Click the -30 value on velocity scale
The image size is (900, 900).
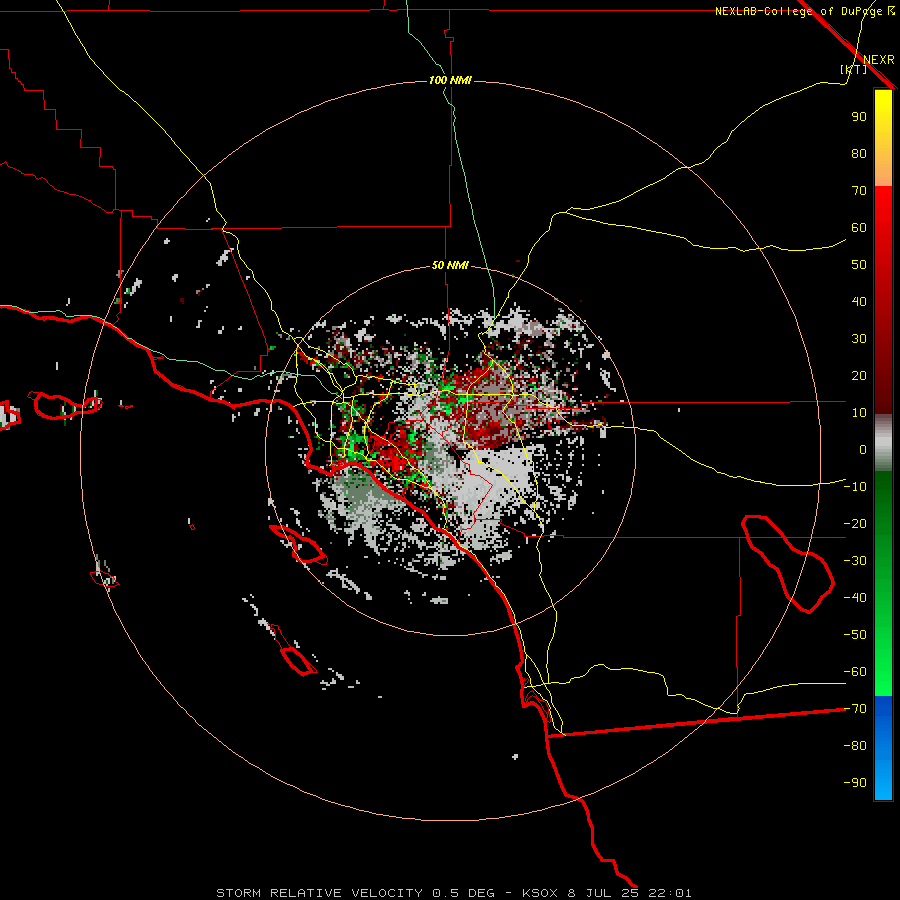pos(855,561)
